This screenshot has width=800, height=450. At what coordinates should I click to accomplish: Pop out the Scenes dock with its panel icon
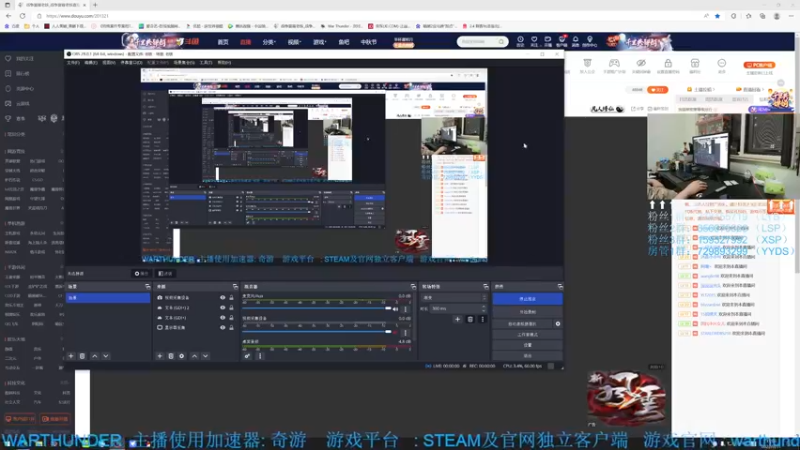tap(147, 287)
